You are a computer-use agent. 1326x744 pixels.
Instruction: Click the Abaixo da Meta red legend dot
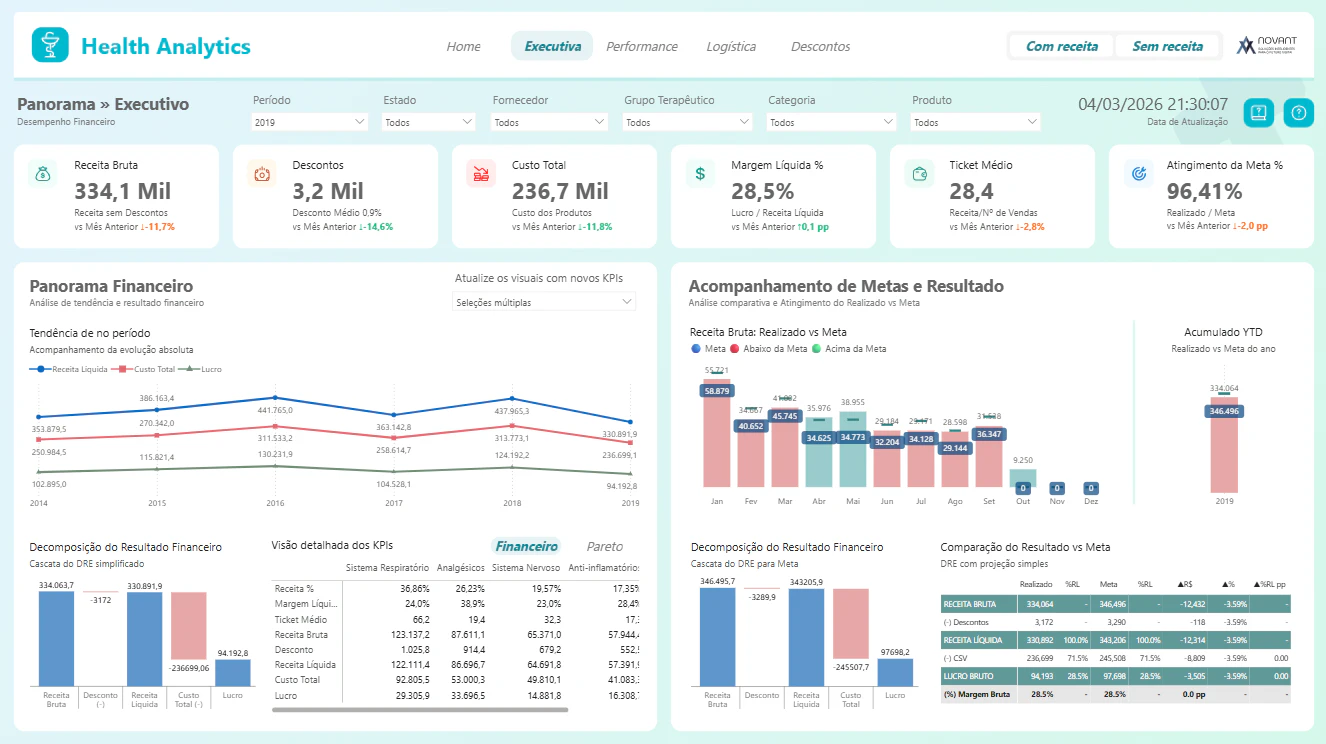coord(734,349)
